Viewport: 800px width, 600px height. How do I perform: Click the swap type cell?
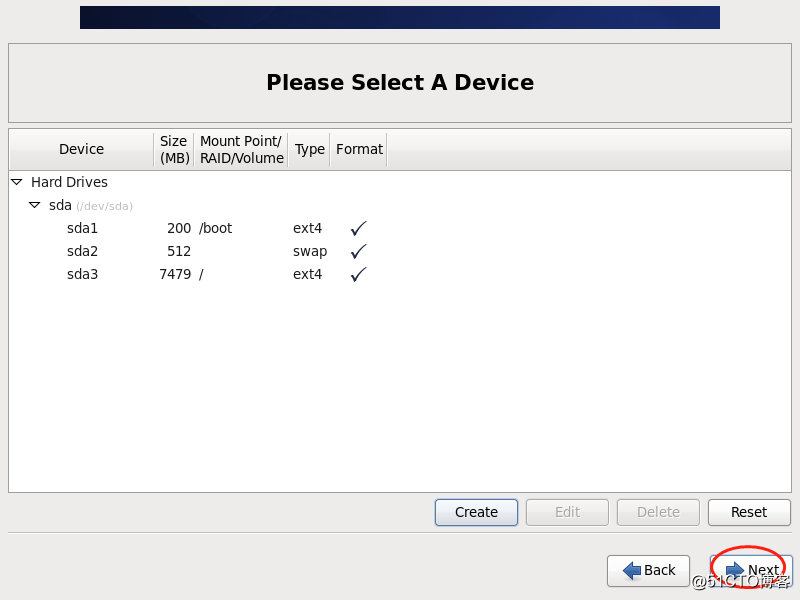310,252
